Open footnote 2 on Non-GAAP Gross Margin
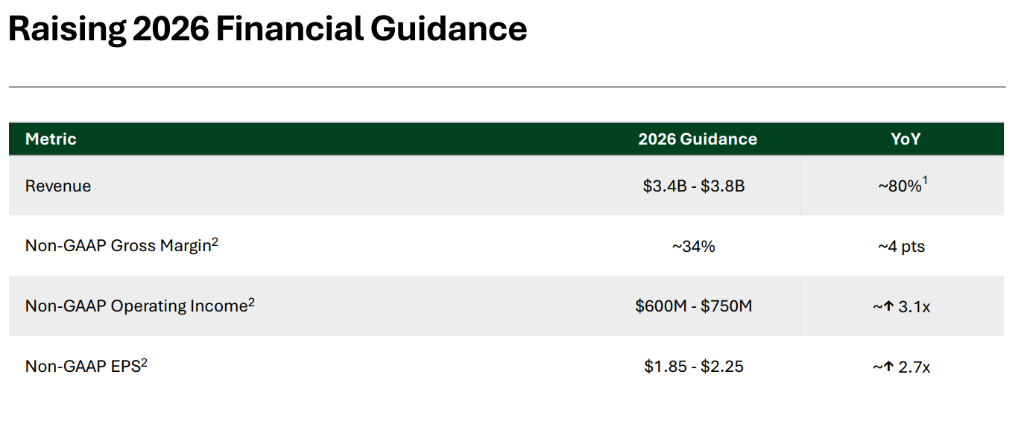The height and width of the screenshot is (441, 1024). (215, 241)
